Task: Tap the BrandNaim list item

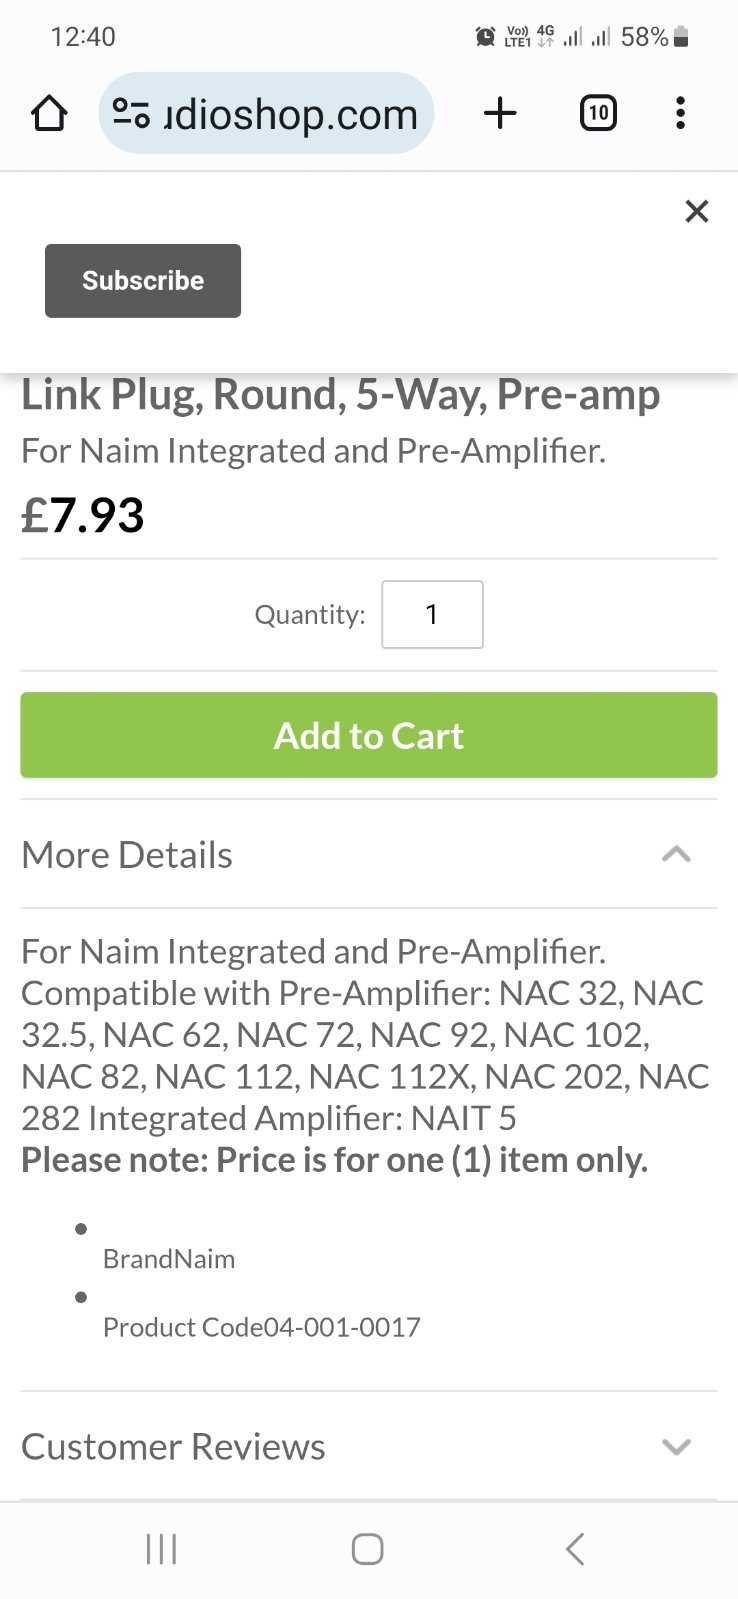Action: click(169, 1259)
